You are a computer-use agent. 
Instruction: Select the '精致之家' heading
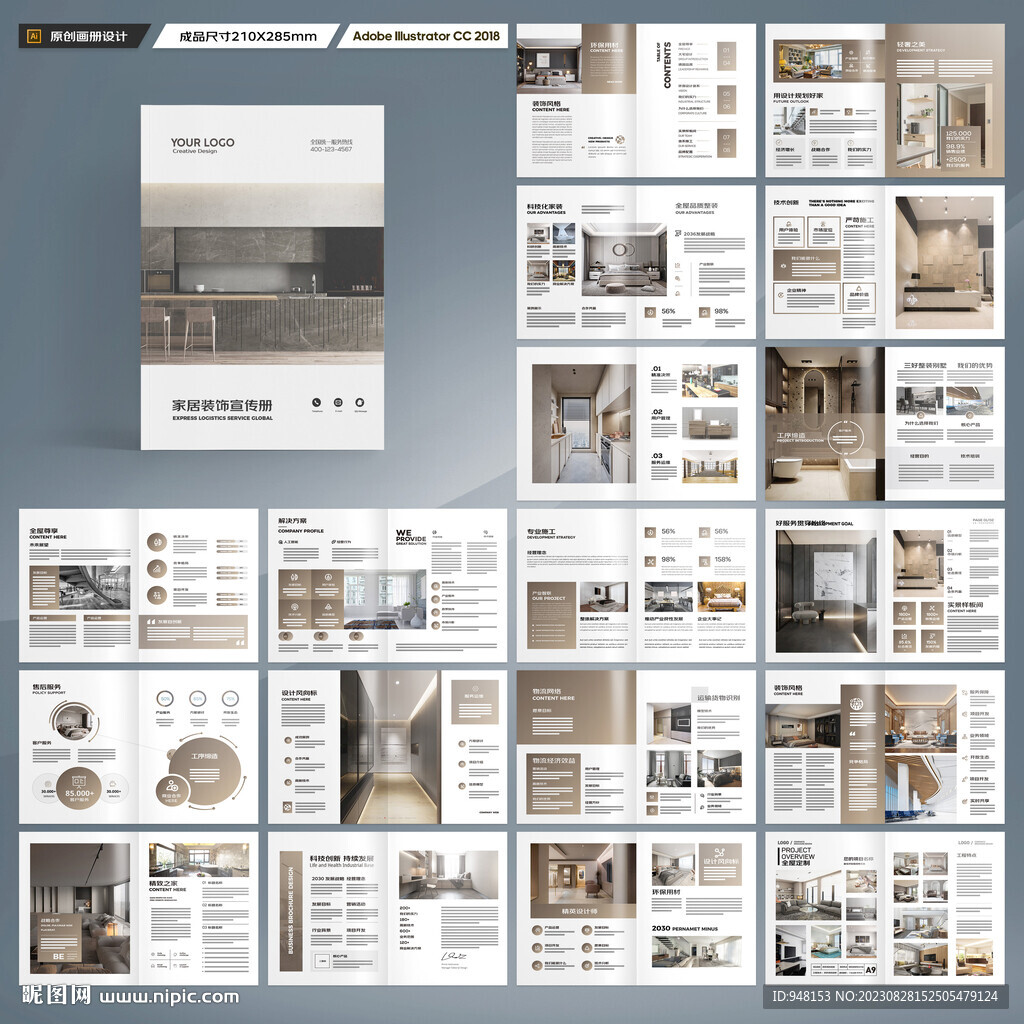(x=163, y=883)
